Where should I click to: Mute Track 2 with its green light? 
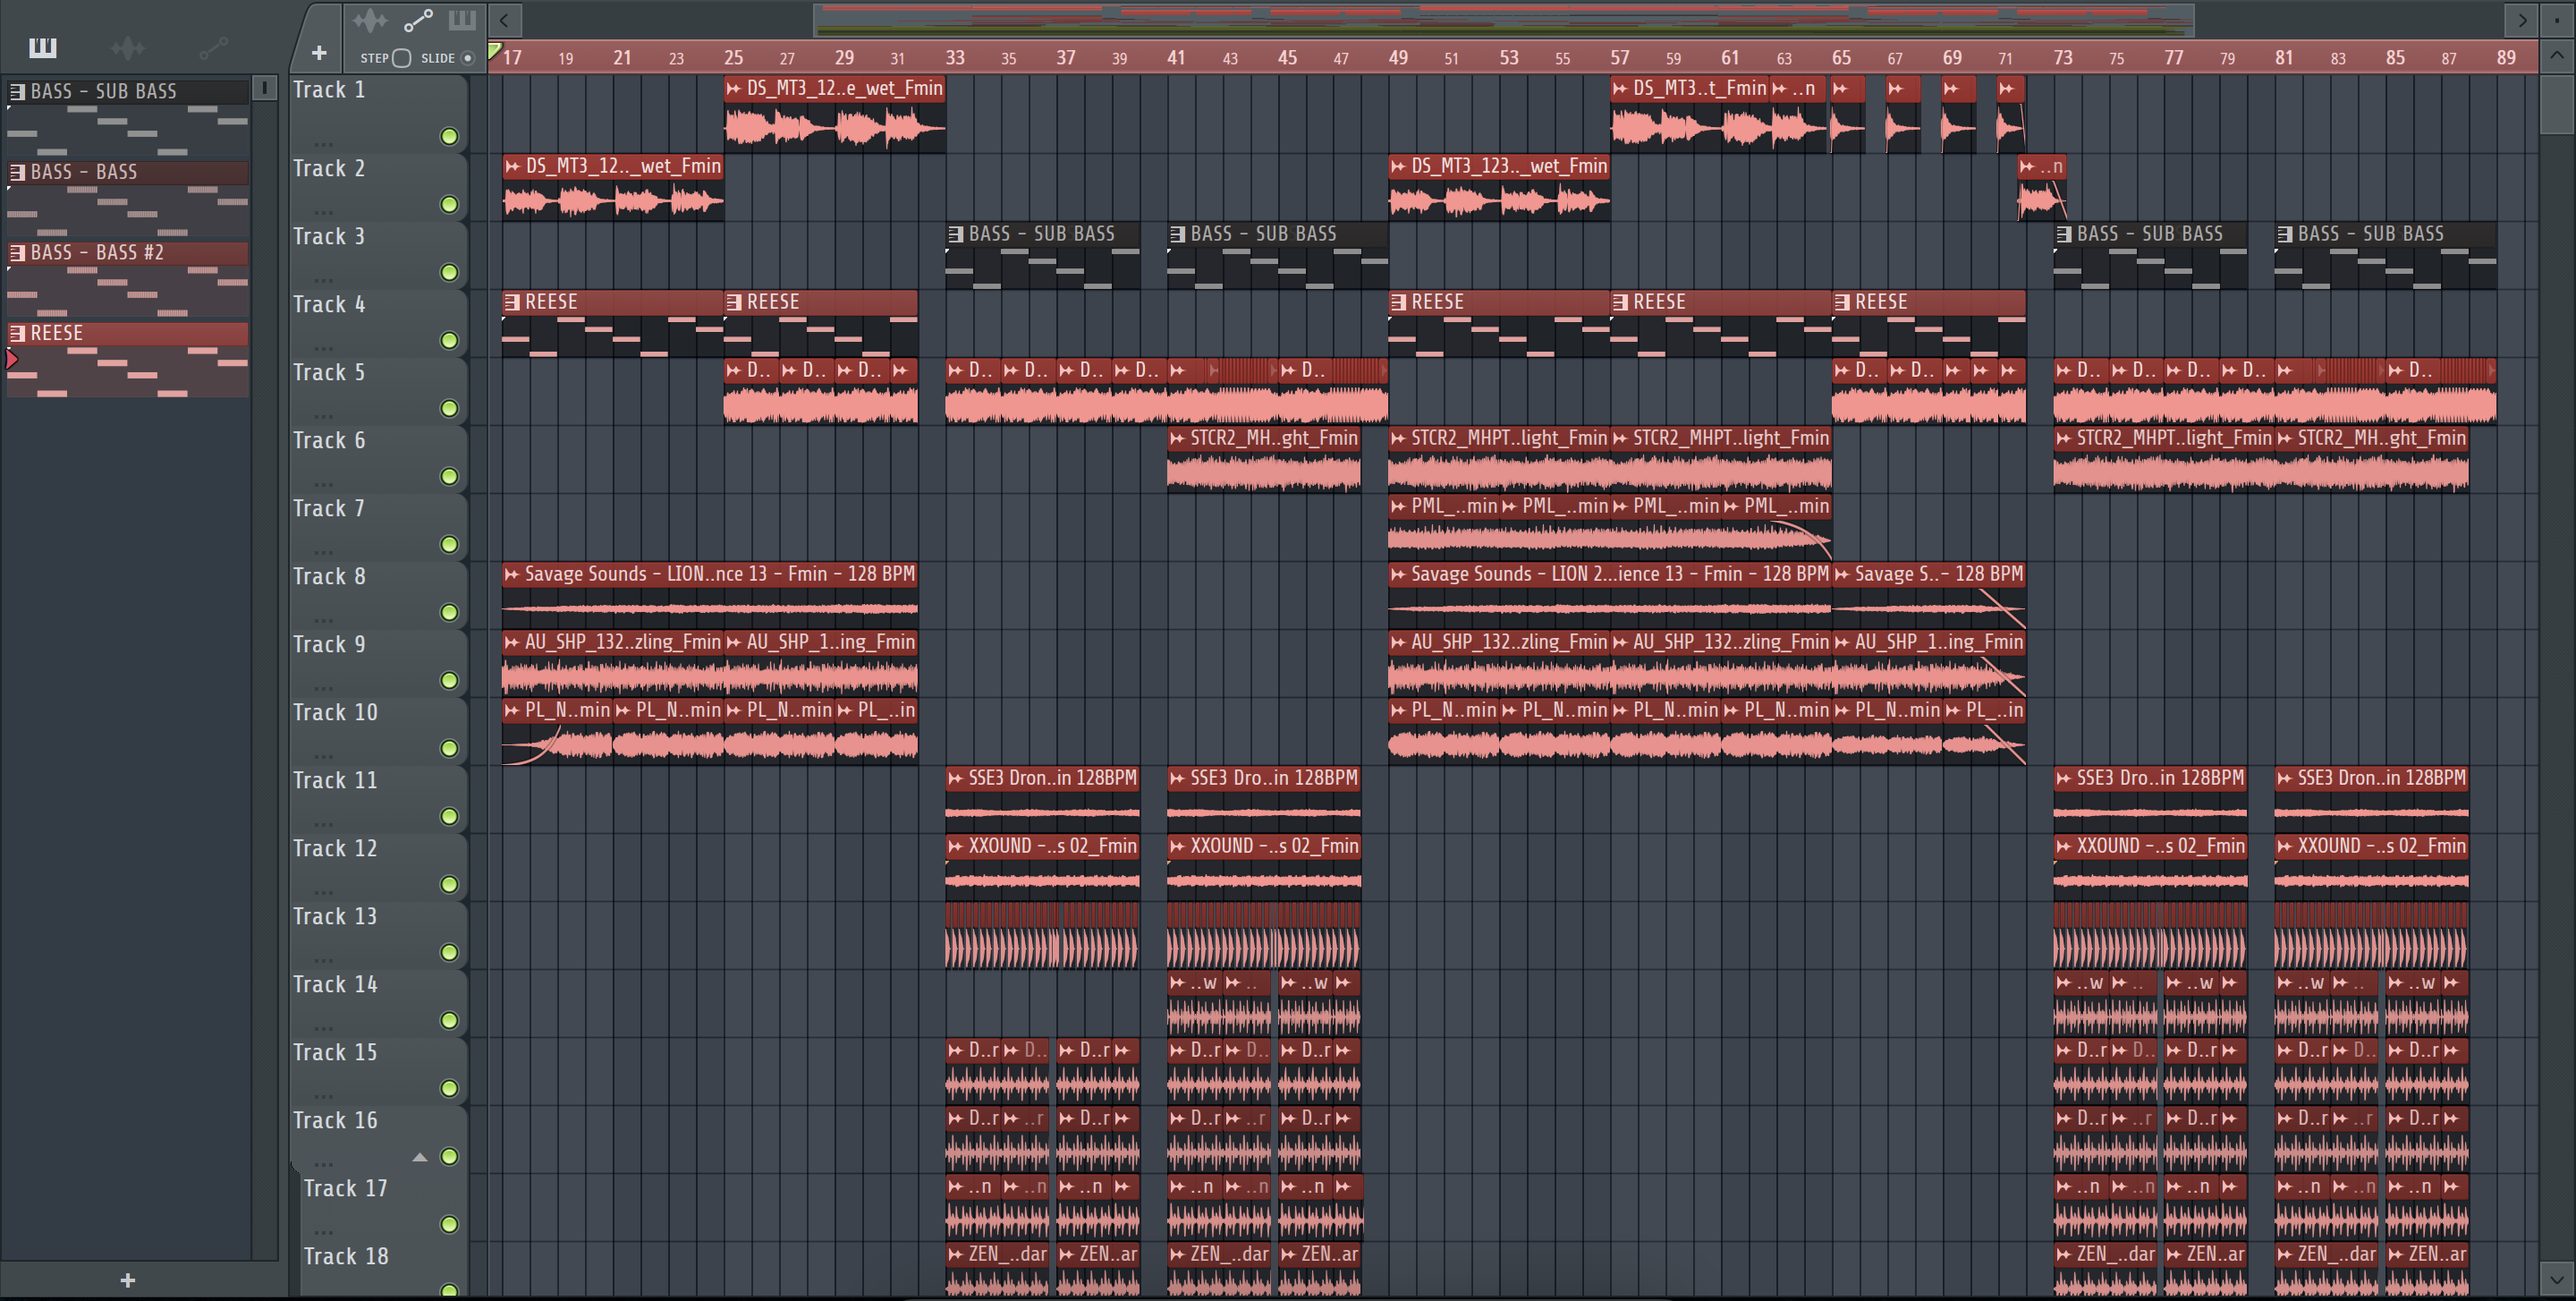coord(449,204)
